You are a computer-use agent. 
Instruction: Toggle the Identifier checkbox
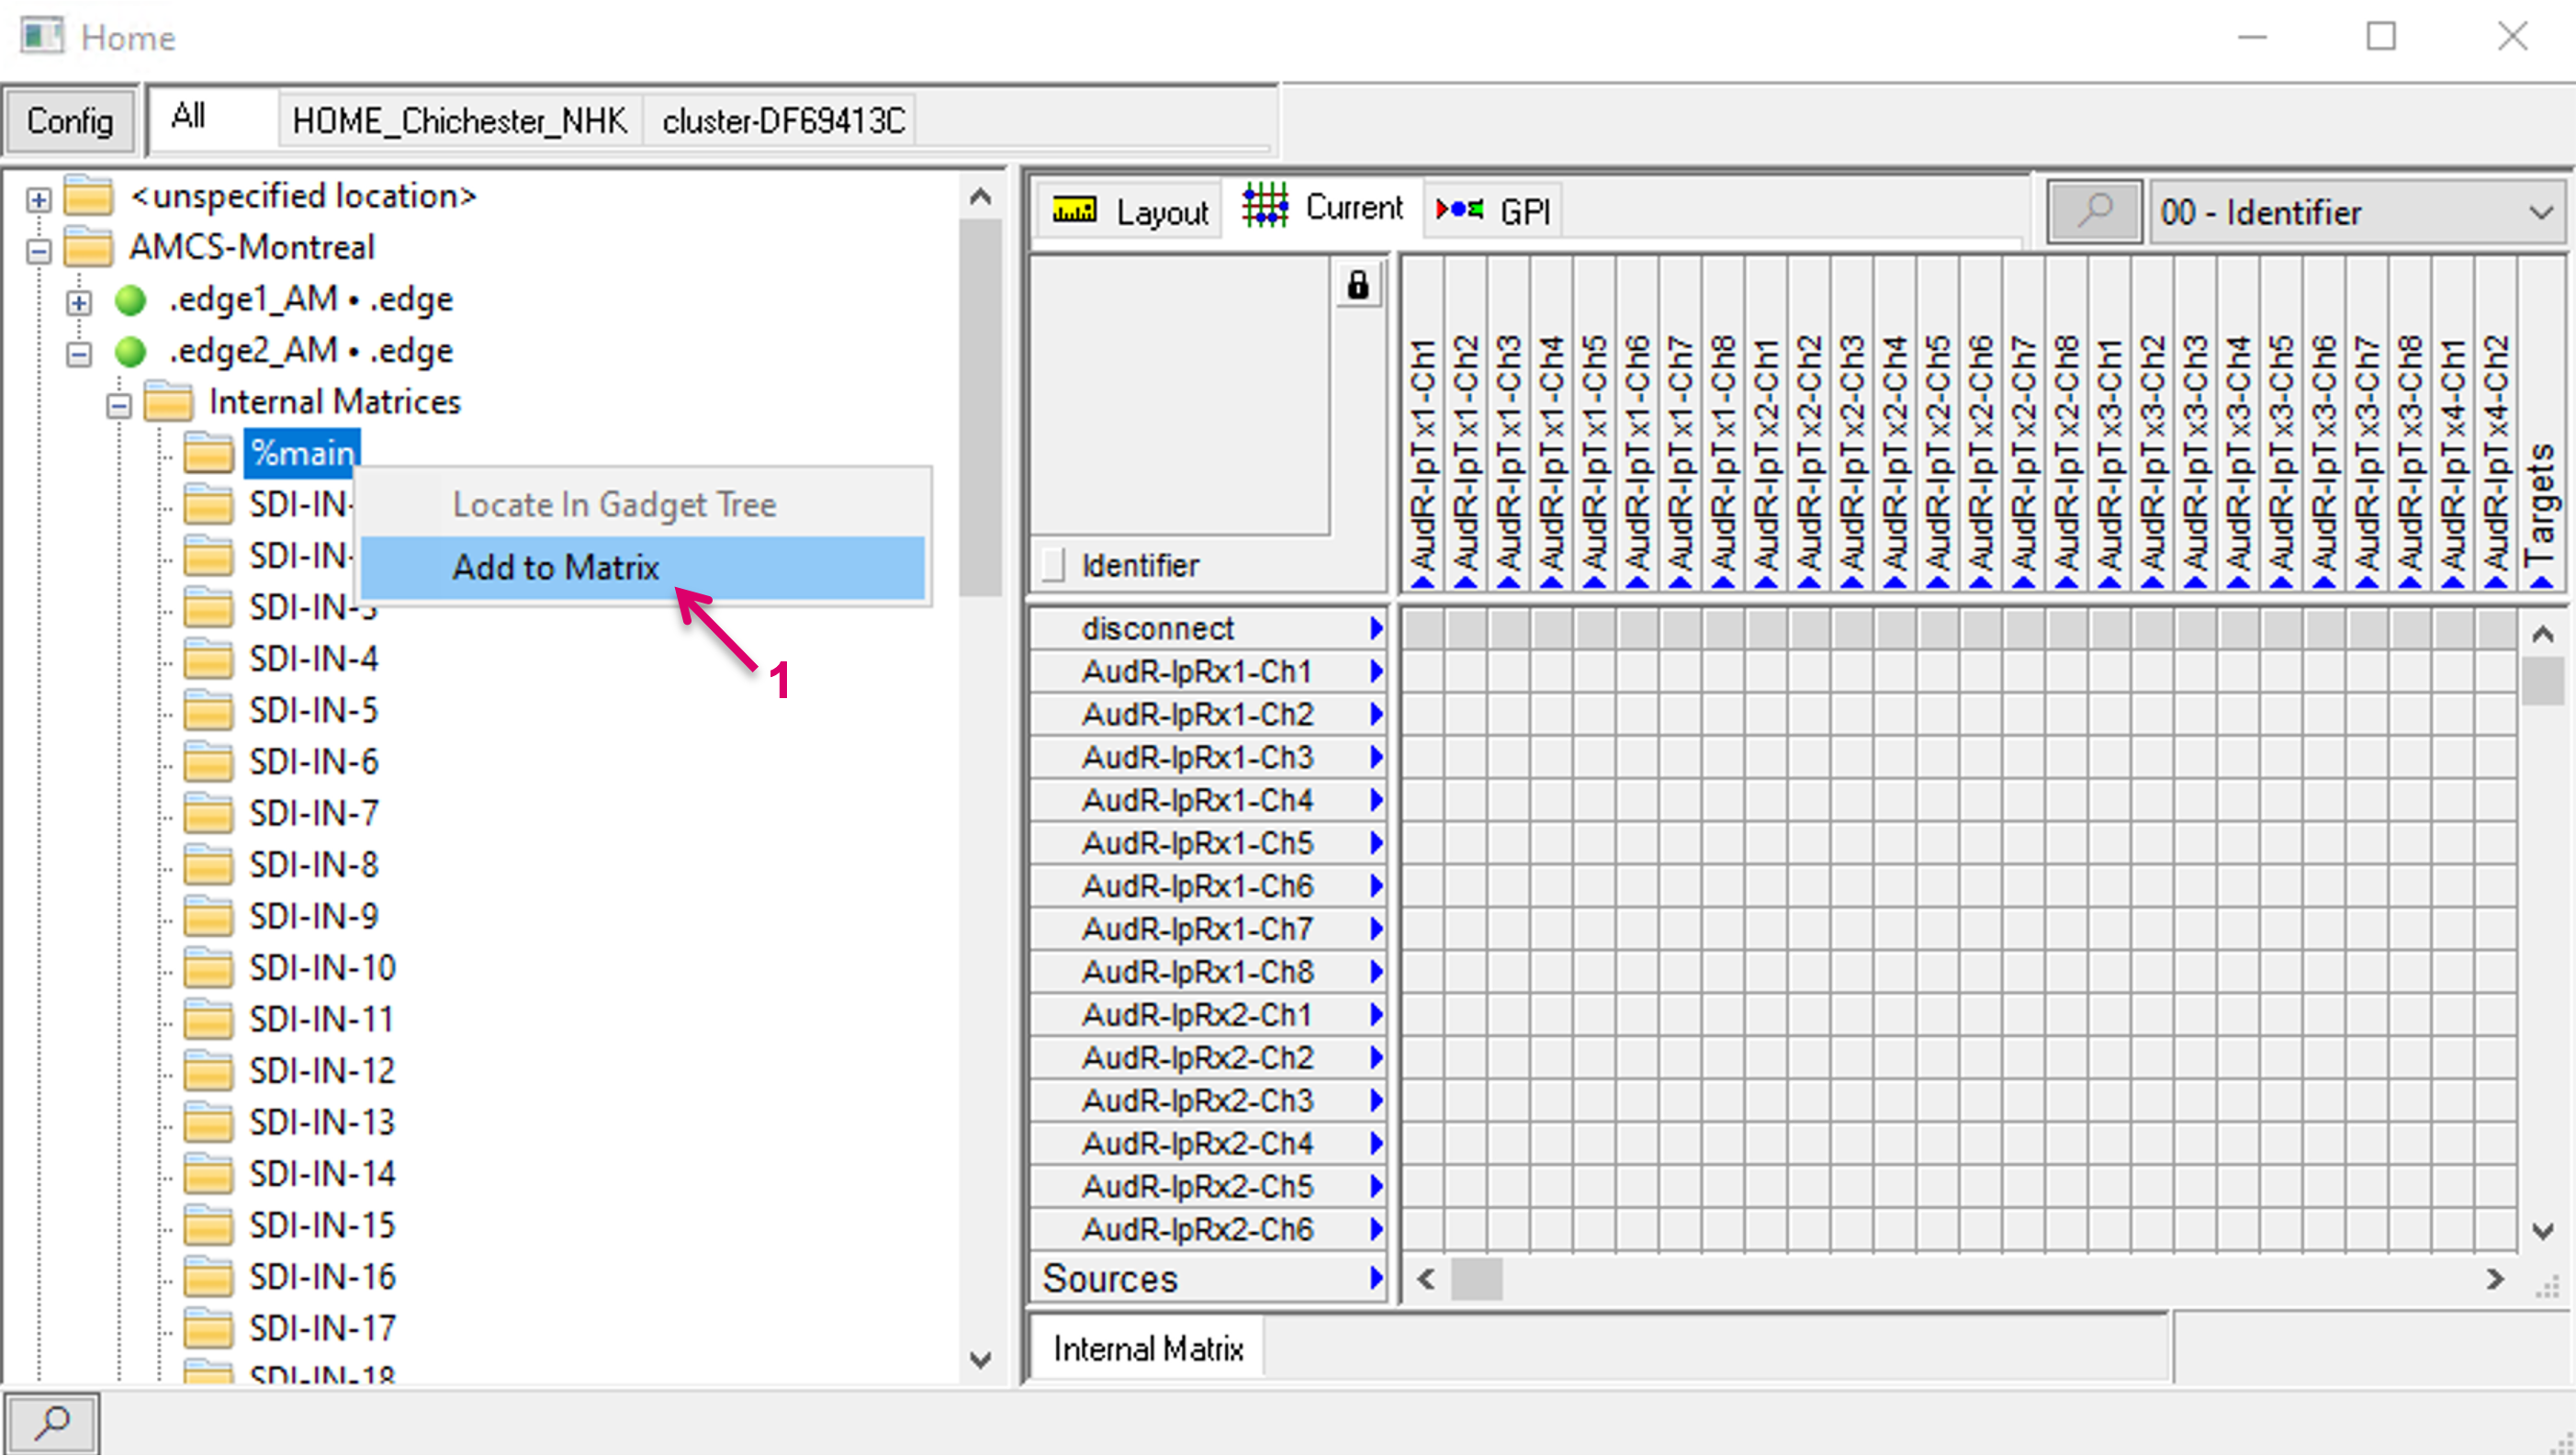coord(1053,565)
